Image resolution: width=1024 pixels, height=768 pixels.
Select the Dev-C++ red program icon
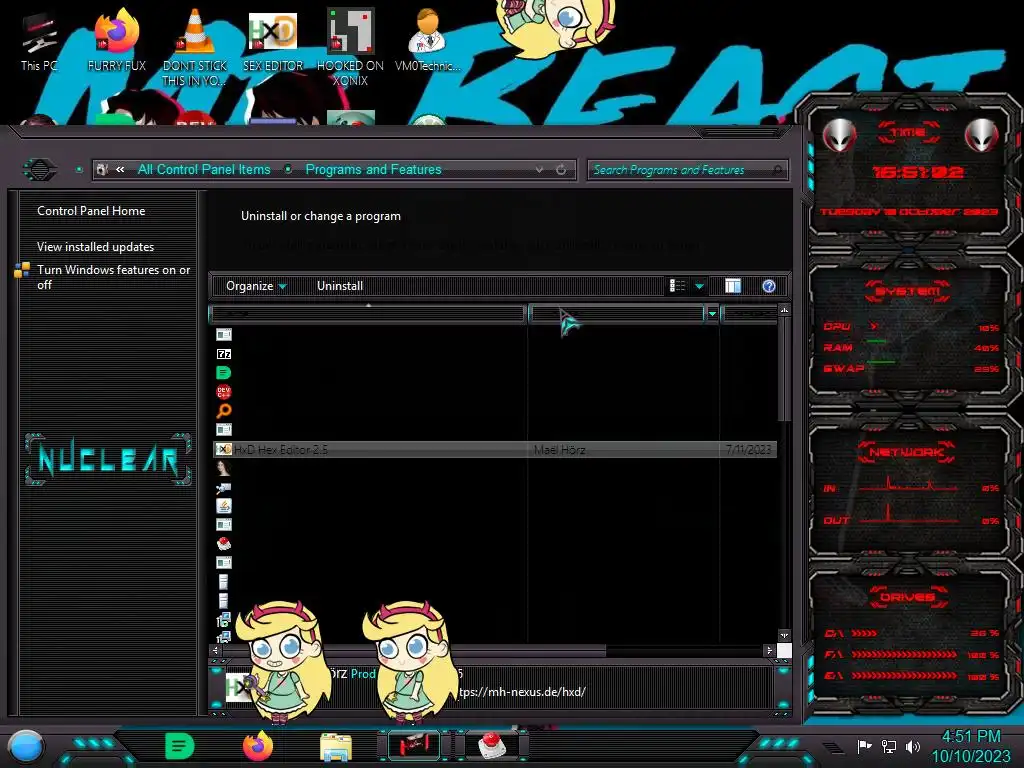click(x=223, y=392)
